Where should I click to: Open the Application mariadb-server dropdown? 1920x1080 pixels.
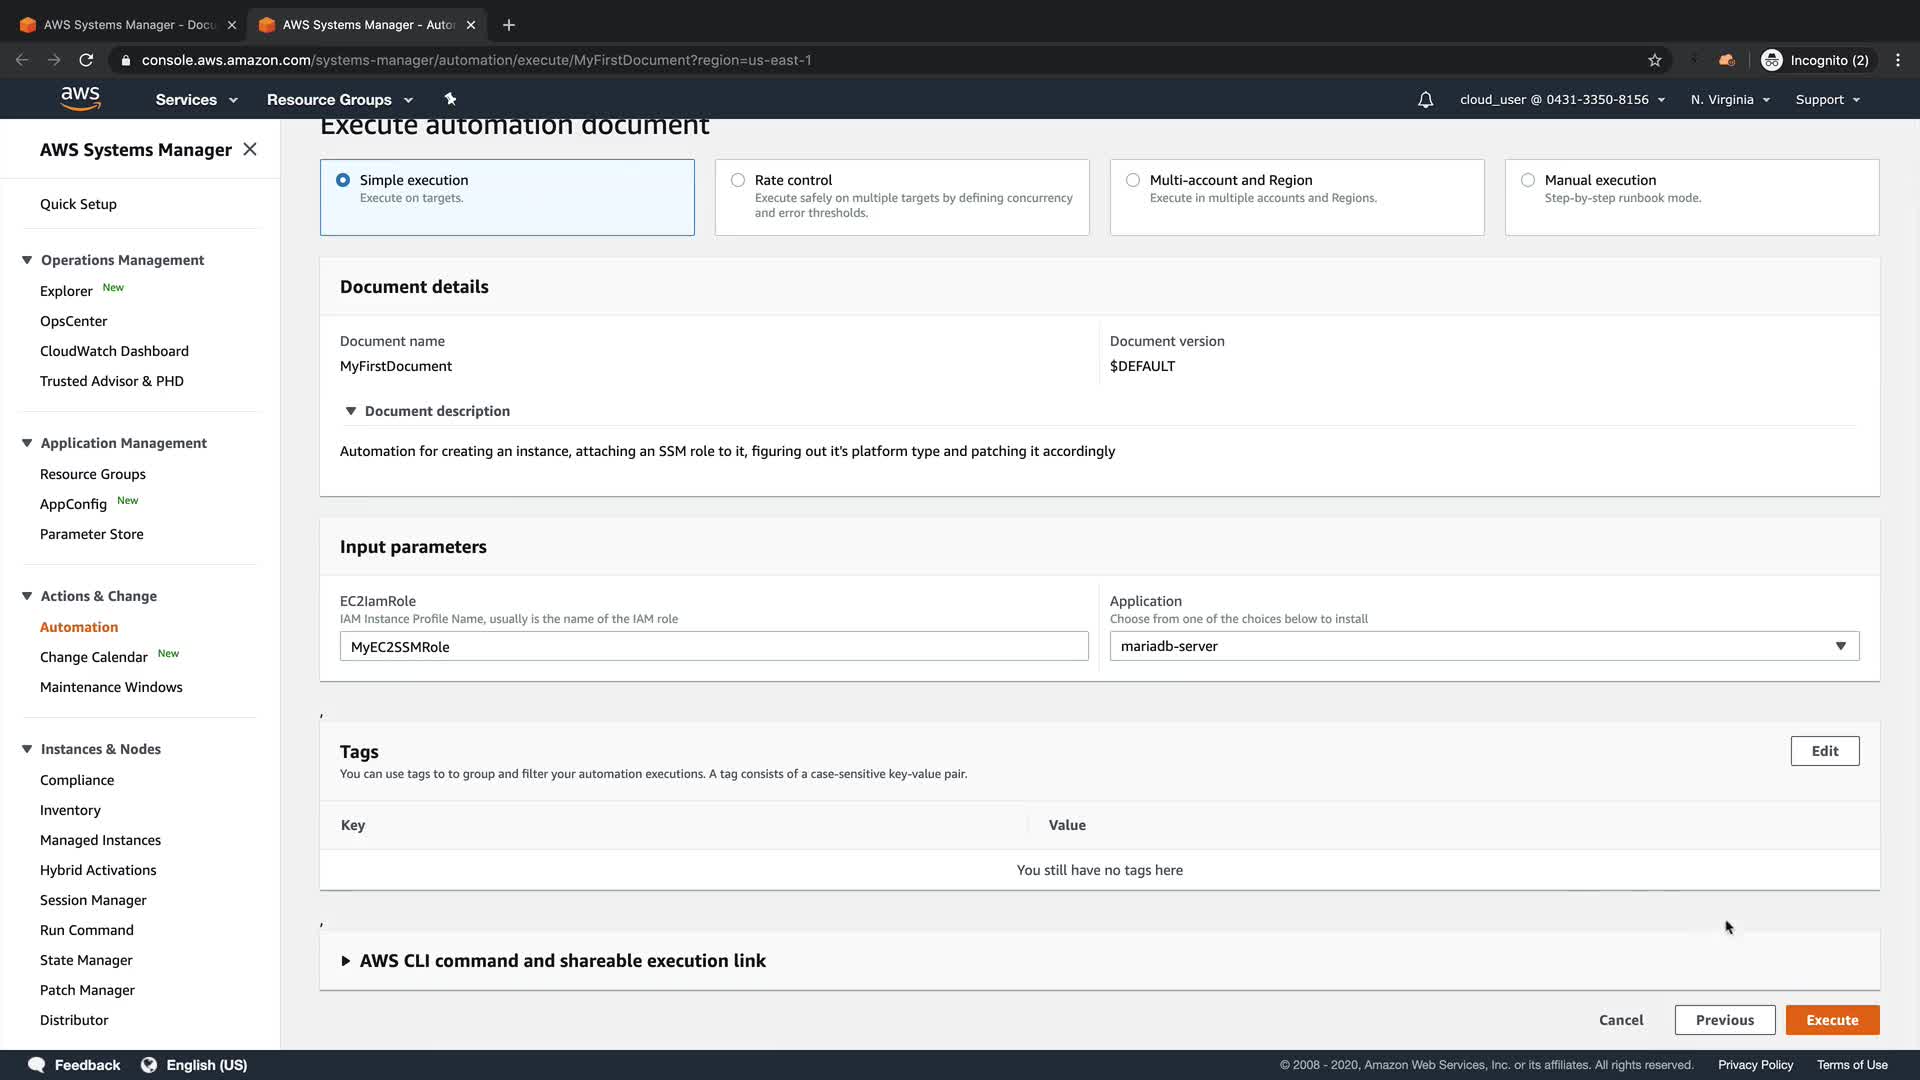1484,646
